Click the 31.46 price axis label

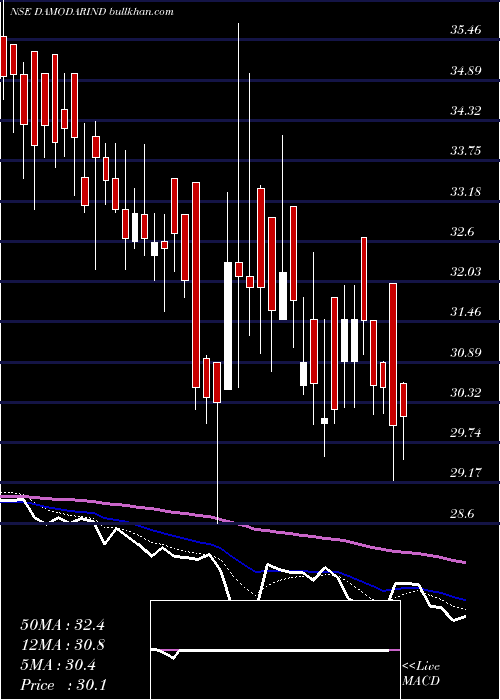466,312
